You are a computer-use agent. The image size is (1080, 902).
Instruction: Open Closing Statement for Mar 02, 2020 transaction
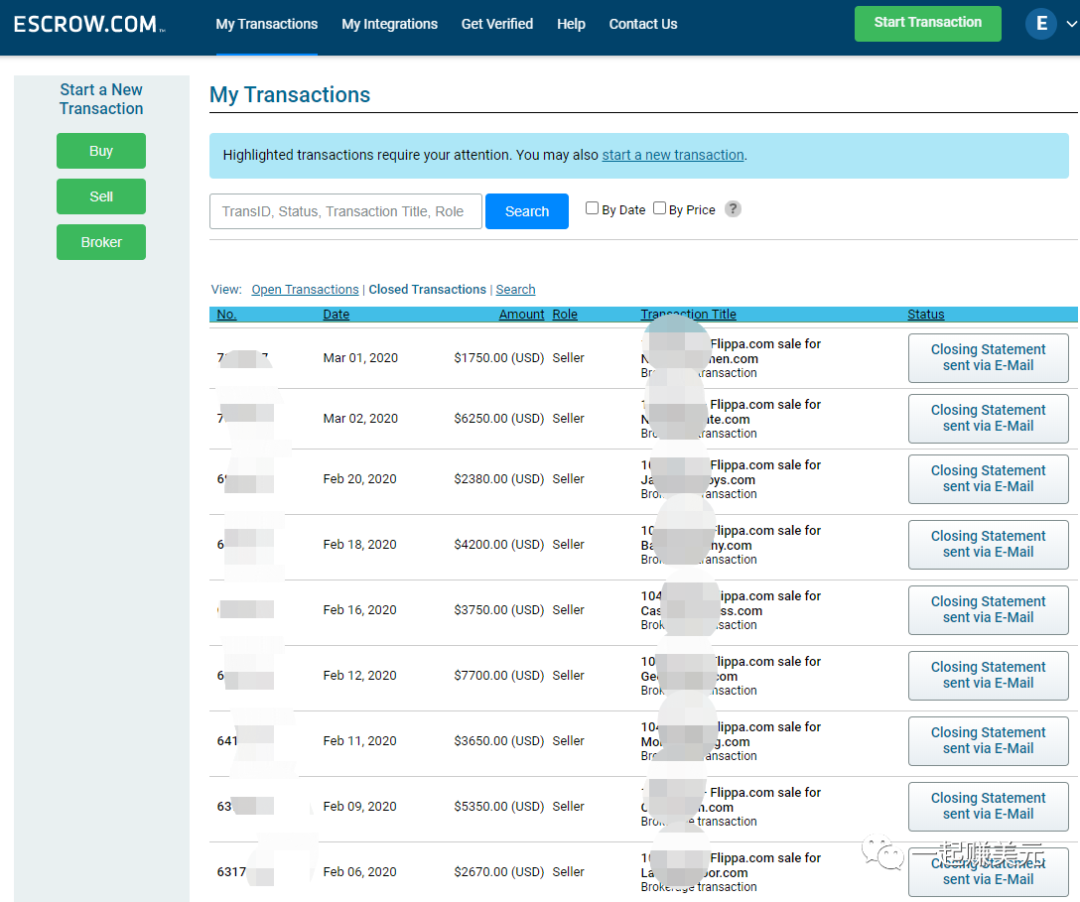pyautogui.click(x=988, y=419)
